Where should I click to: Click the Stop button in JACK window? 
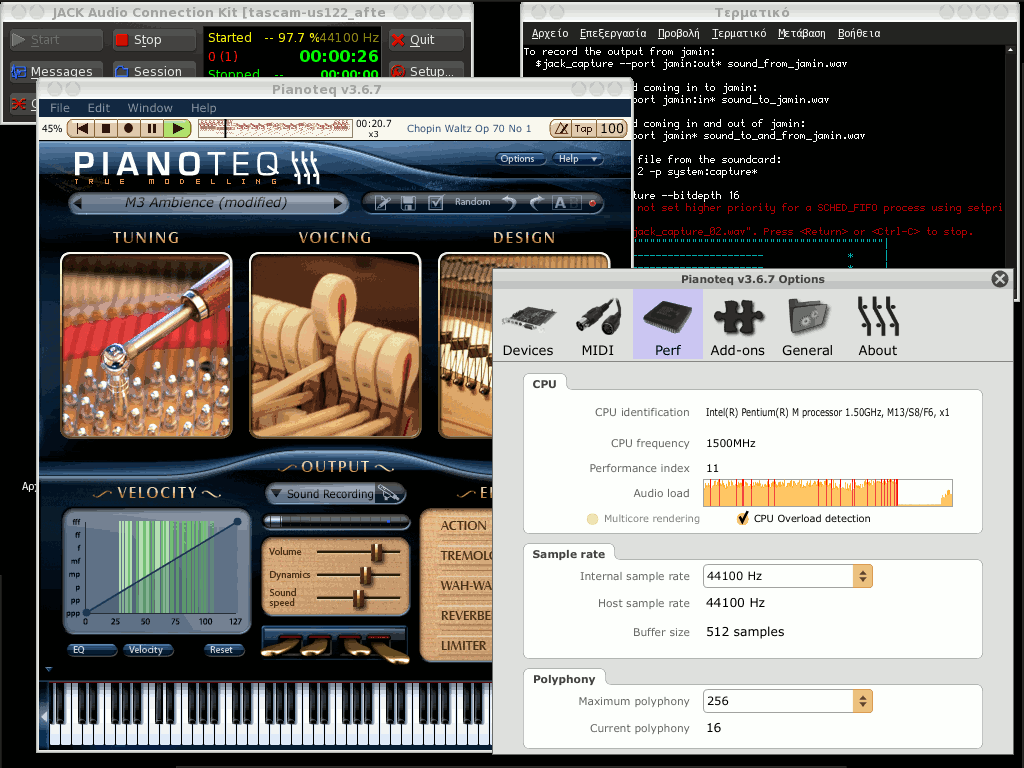pos(153,40)
